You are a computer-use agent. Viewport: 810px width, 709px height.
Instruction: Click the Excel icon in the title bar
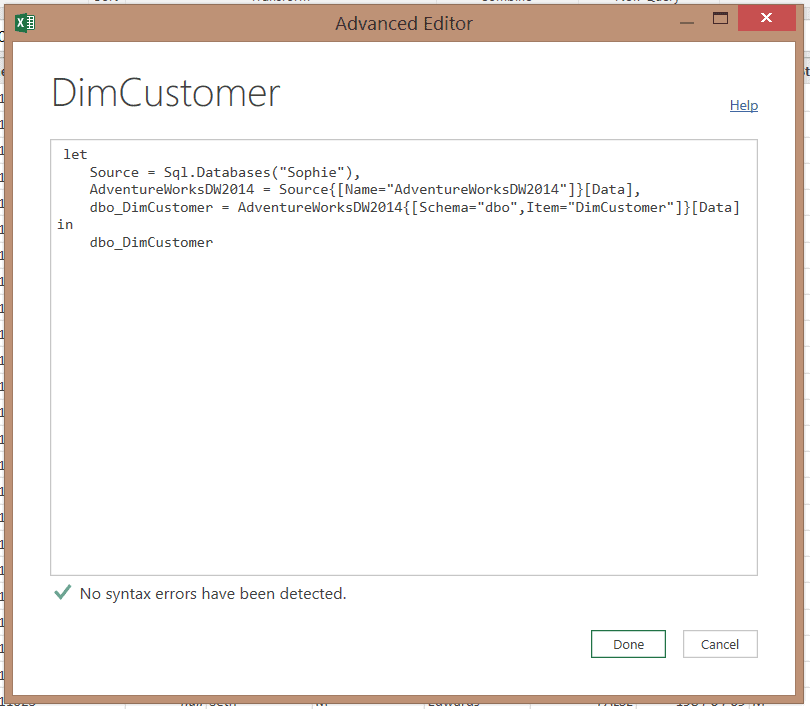pyautogui.click(x=26, y=22)
